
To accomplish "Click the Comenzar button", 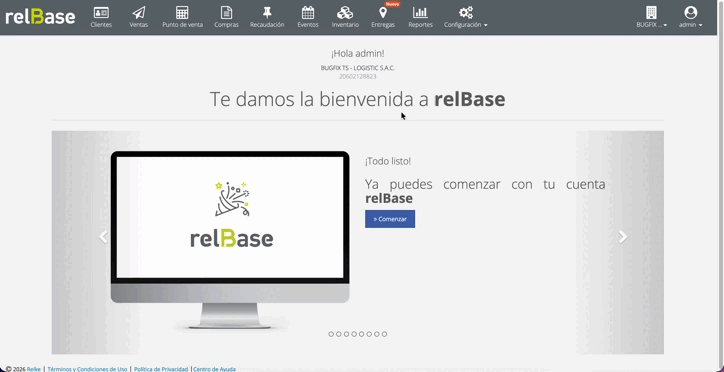I will (x=390, y=219).
